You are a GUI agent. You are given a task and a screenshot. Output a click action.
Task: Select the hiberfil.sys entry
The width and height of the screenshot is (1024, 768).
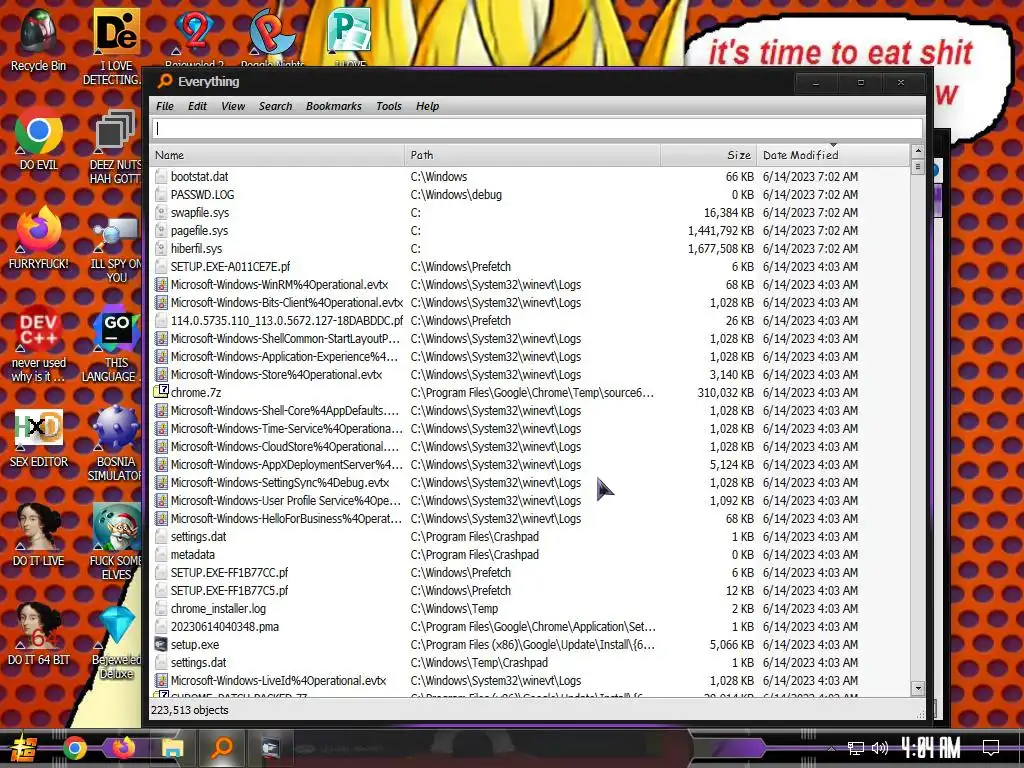click(531, 248)
